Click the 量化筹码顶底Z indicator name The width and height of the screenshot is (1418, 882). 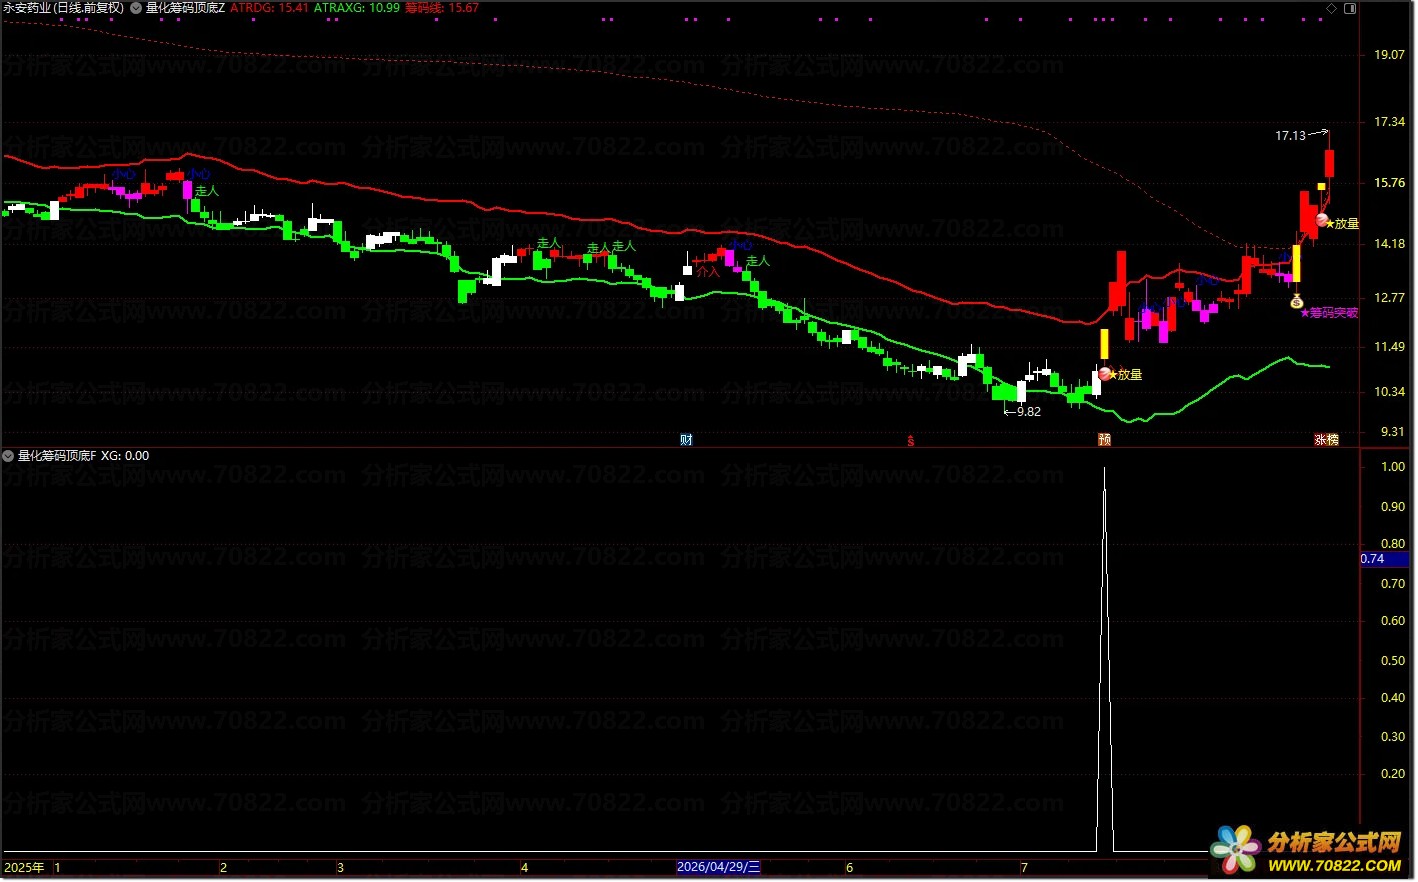[x=185, y=8]
